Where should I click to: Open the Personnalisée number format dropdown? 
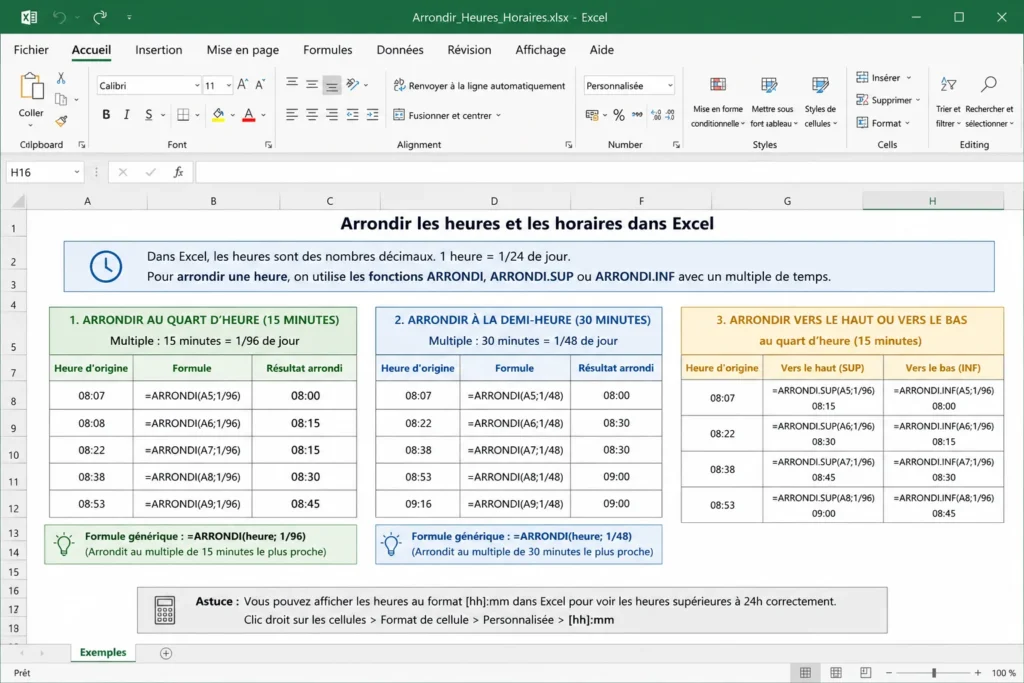pyautogui.click(x=669, y=86)
